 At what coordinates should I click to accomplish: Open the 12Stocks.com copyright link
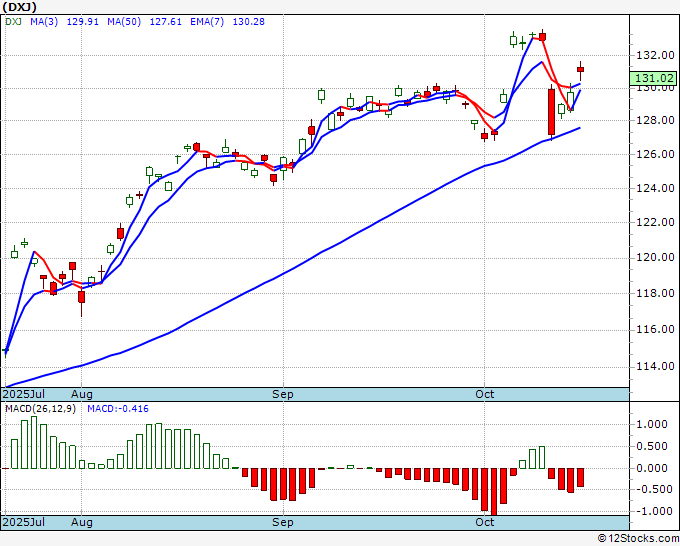638,539
